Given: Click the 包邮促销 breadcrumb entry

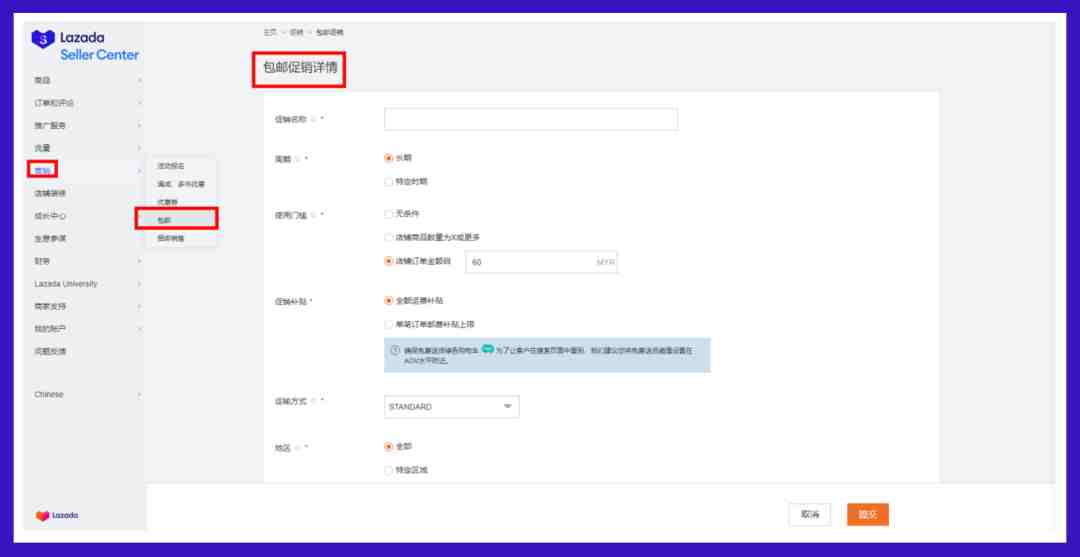Looking at the screenshot, I should 330,32.
